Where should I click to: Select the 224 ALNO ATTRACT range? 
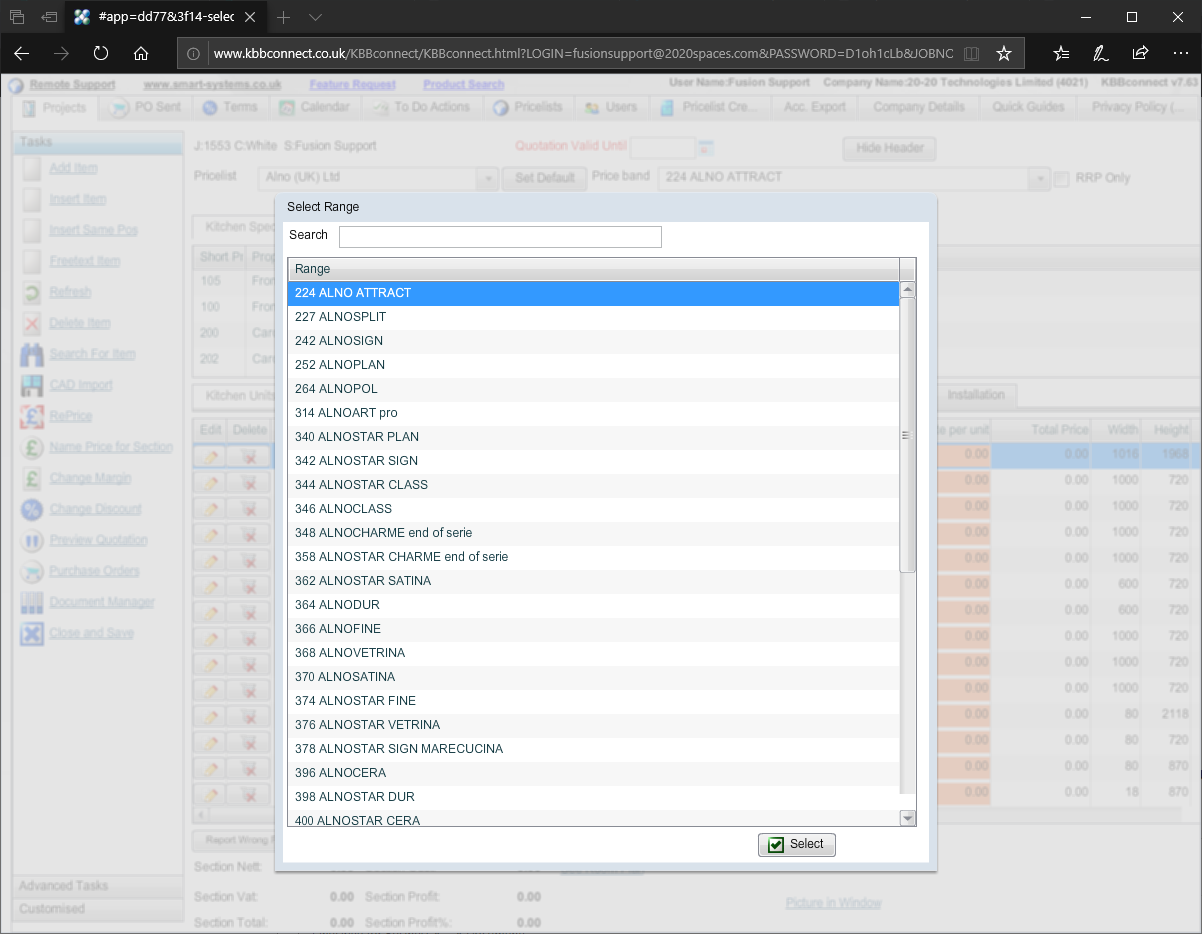tap(594, 293)
